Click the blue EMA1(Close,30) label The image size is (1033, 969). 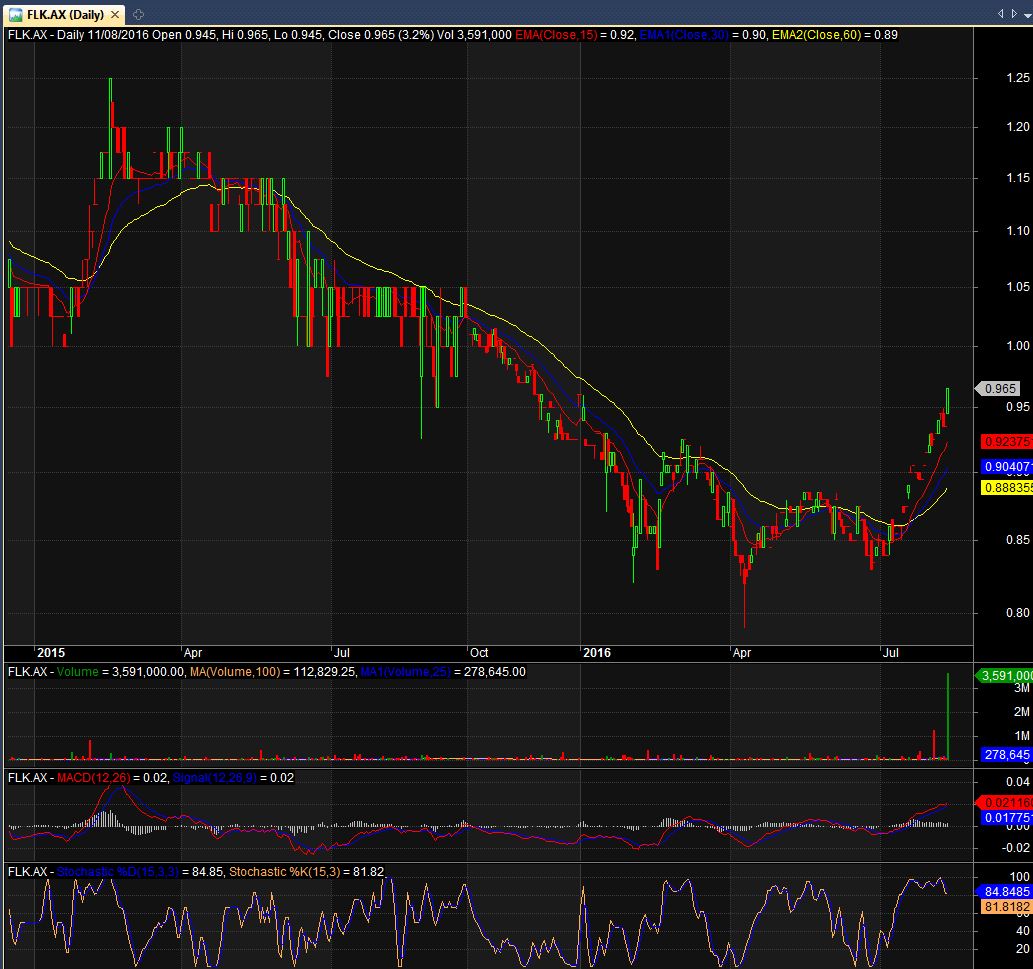684,35
